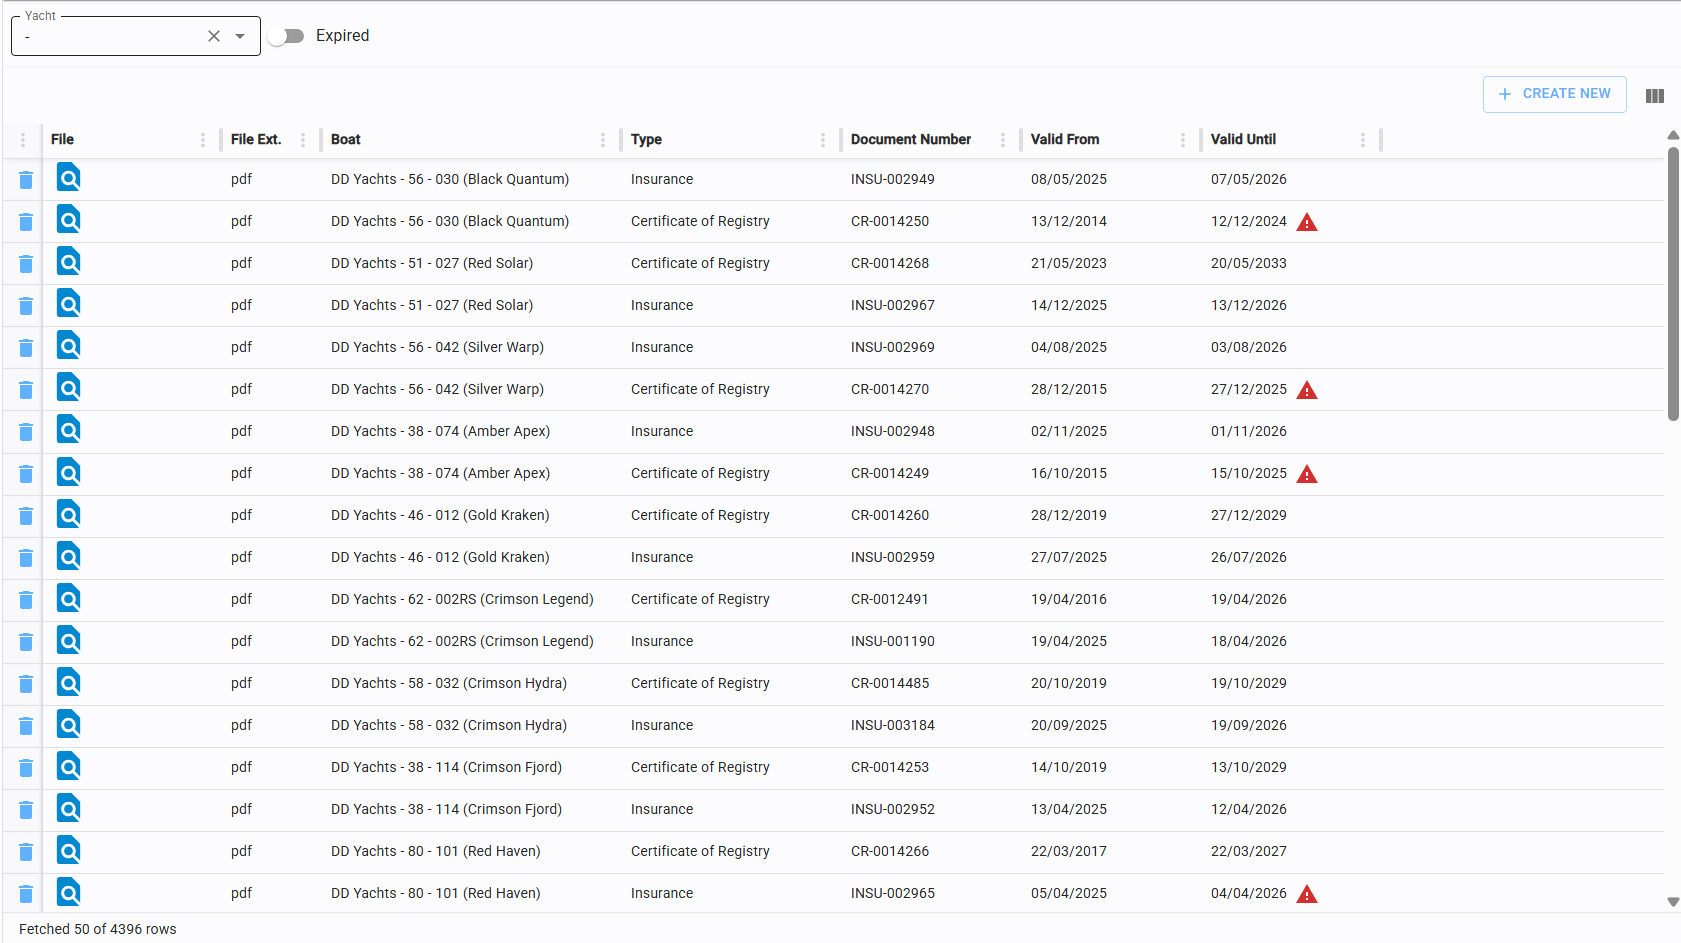The width and height of the screenshot is (1681, 943).
Task: Clear the Yacht filter selection
Action: click(214, 36)
